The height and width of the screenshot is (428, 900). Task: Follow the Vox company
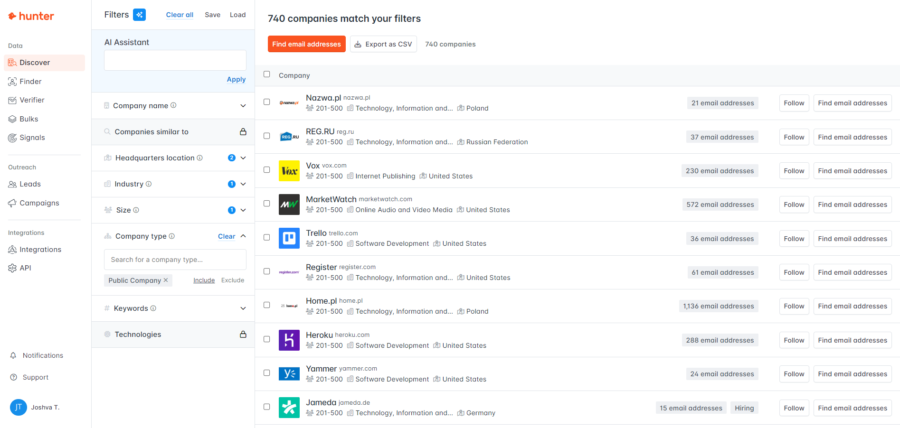[x=794, y=171]
